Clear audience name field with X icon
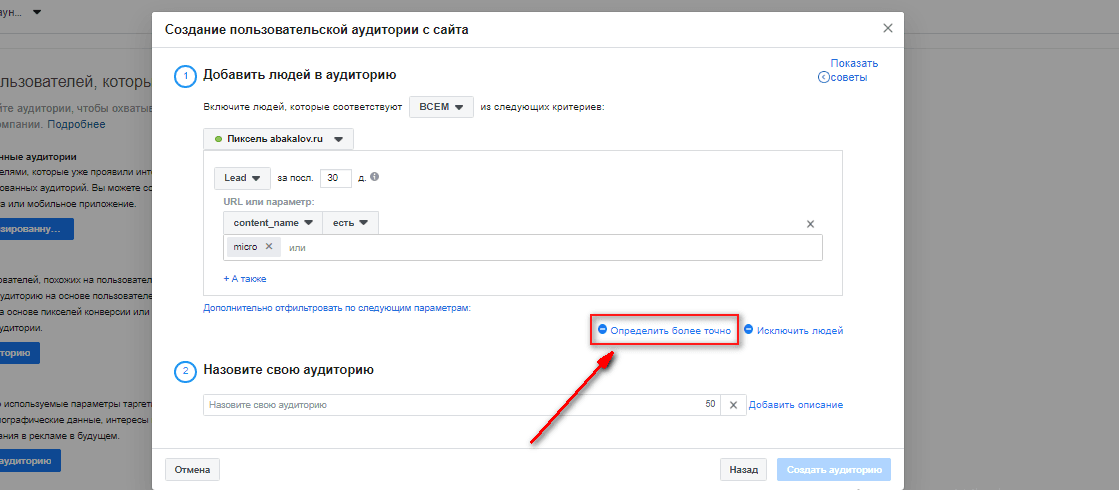 (x=733, y=405)
